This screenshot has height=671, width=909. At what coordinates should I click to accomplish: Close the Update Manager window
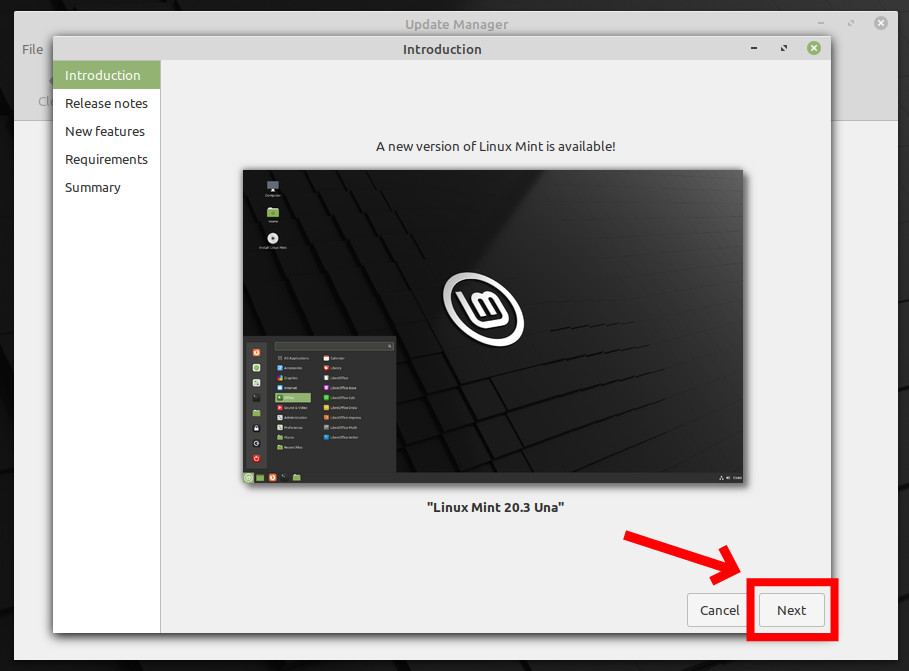pos(881,23)
